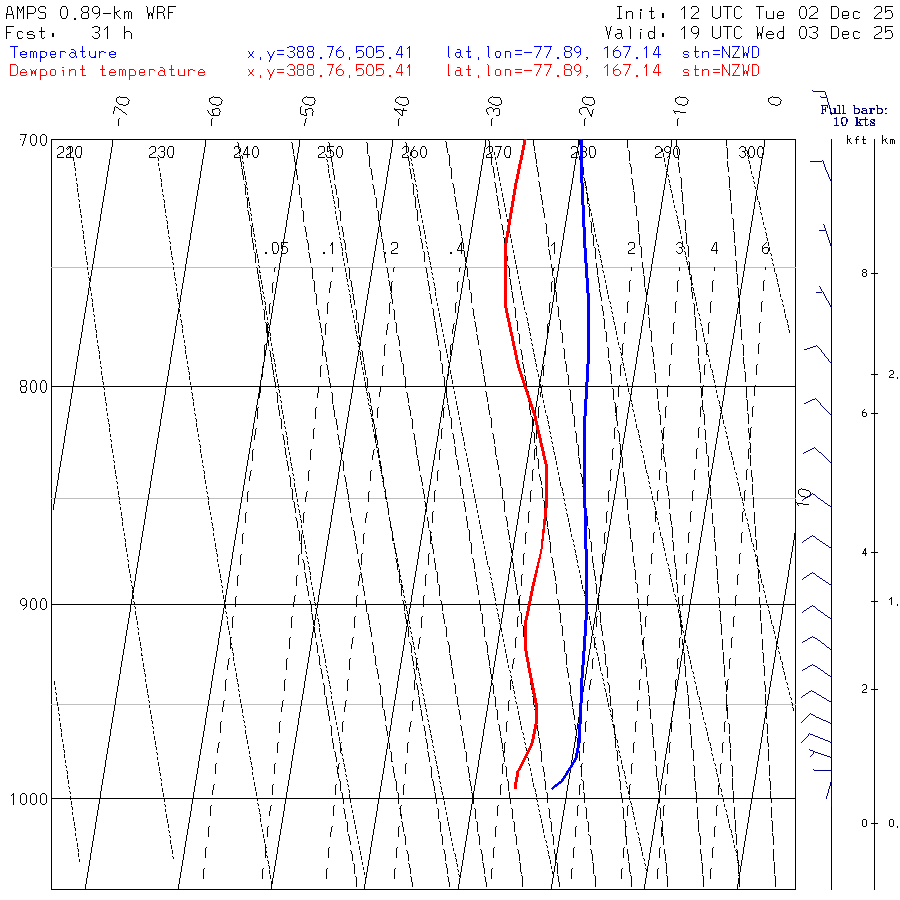Screen dimensions: 900x900
Task: Click the "700" pressure level label
Action: tap(33, 141)
